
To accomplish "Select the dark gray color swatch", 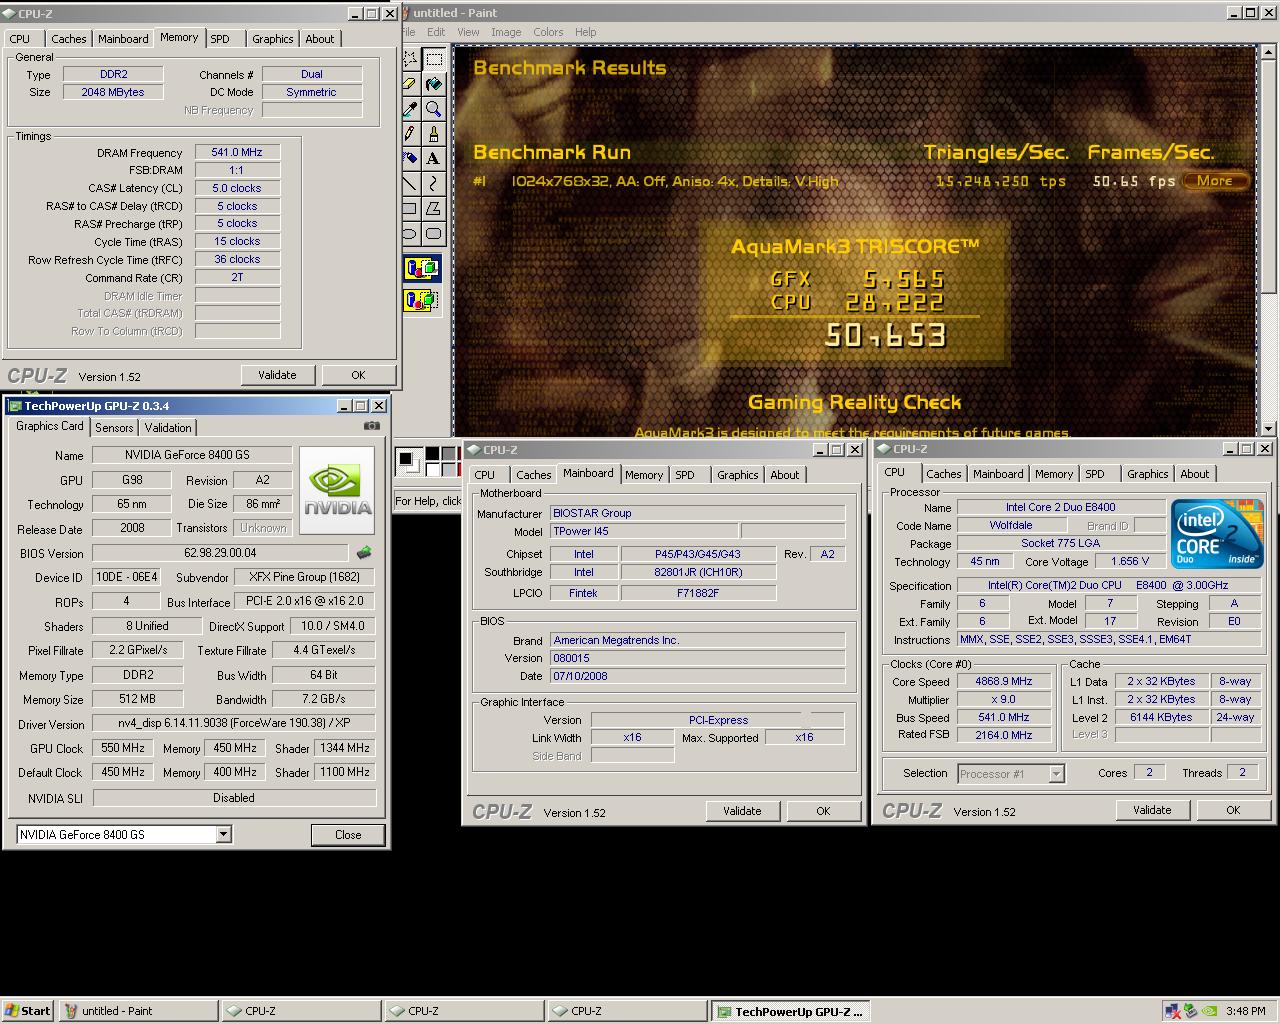I will pos(447,454).
